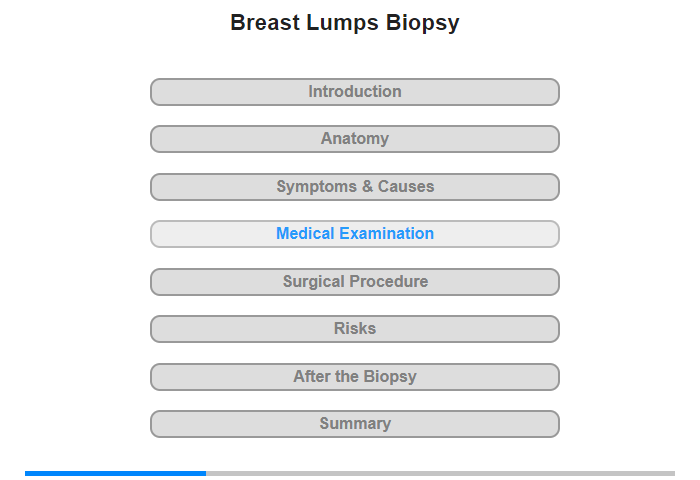Pick the Symptoms & Causes chapter

click(x=354, y=187)
